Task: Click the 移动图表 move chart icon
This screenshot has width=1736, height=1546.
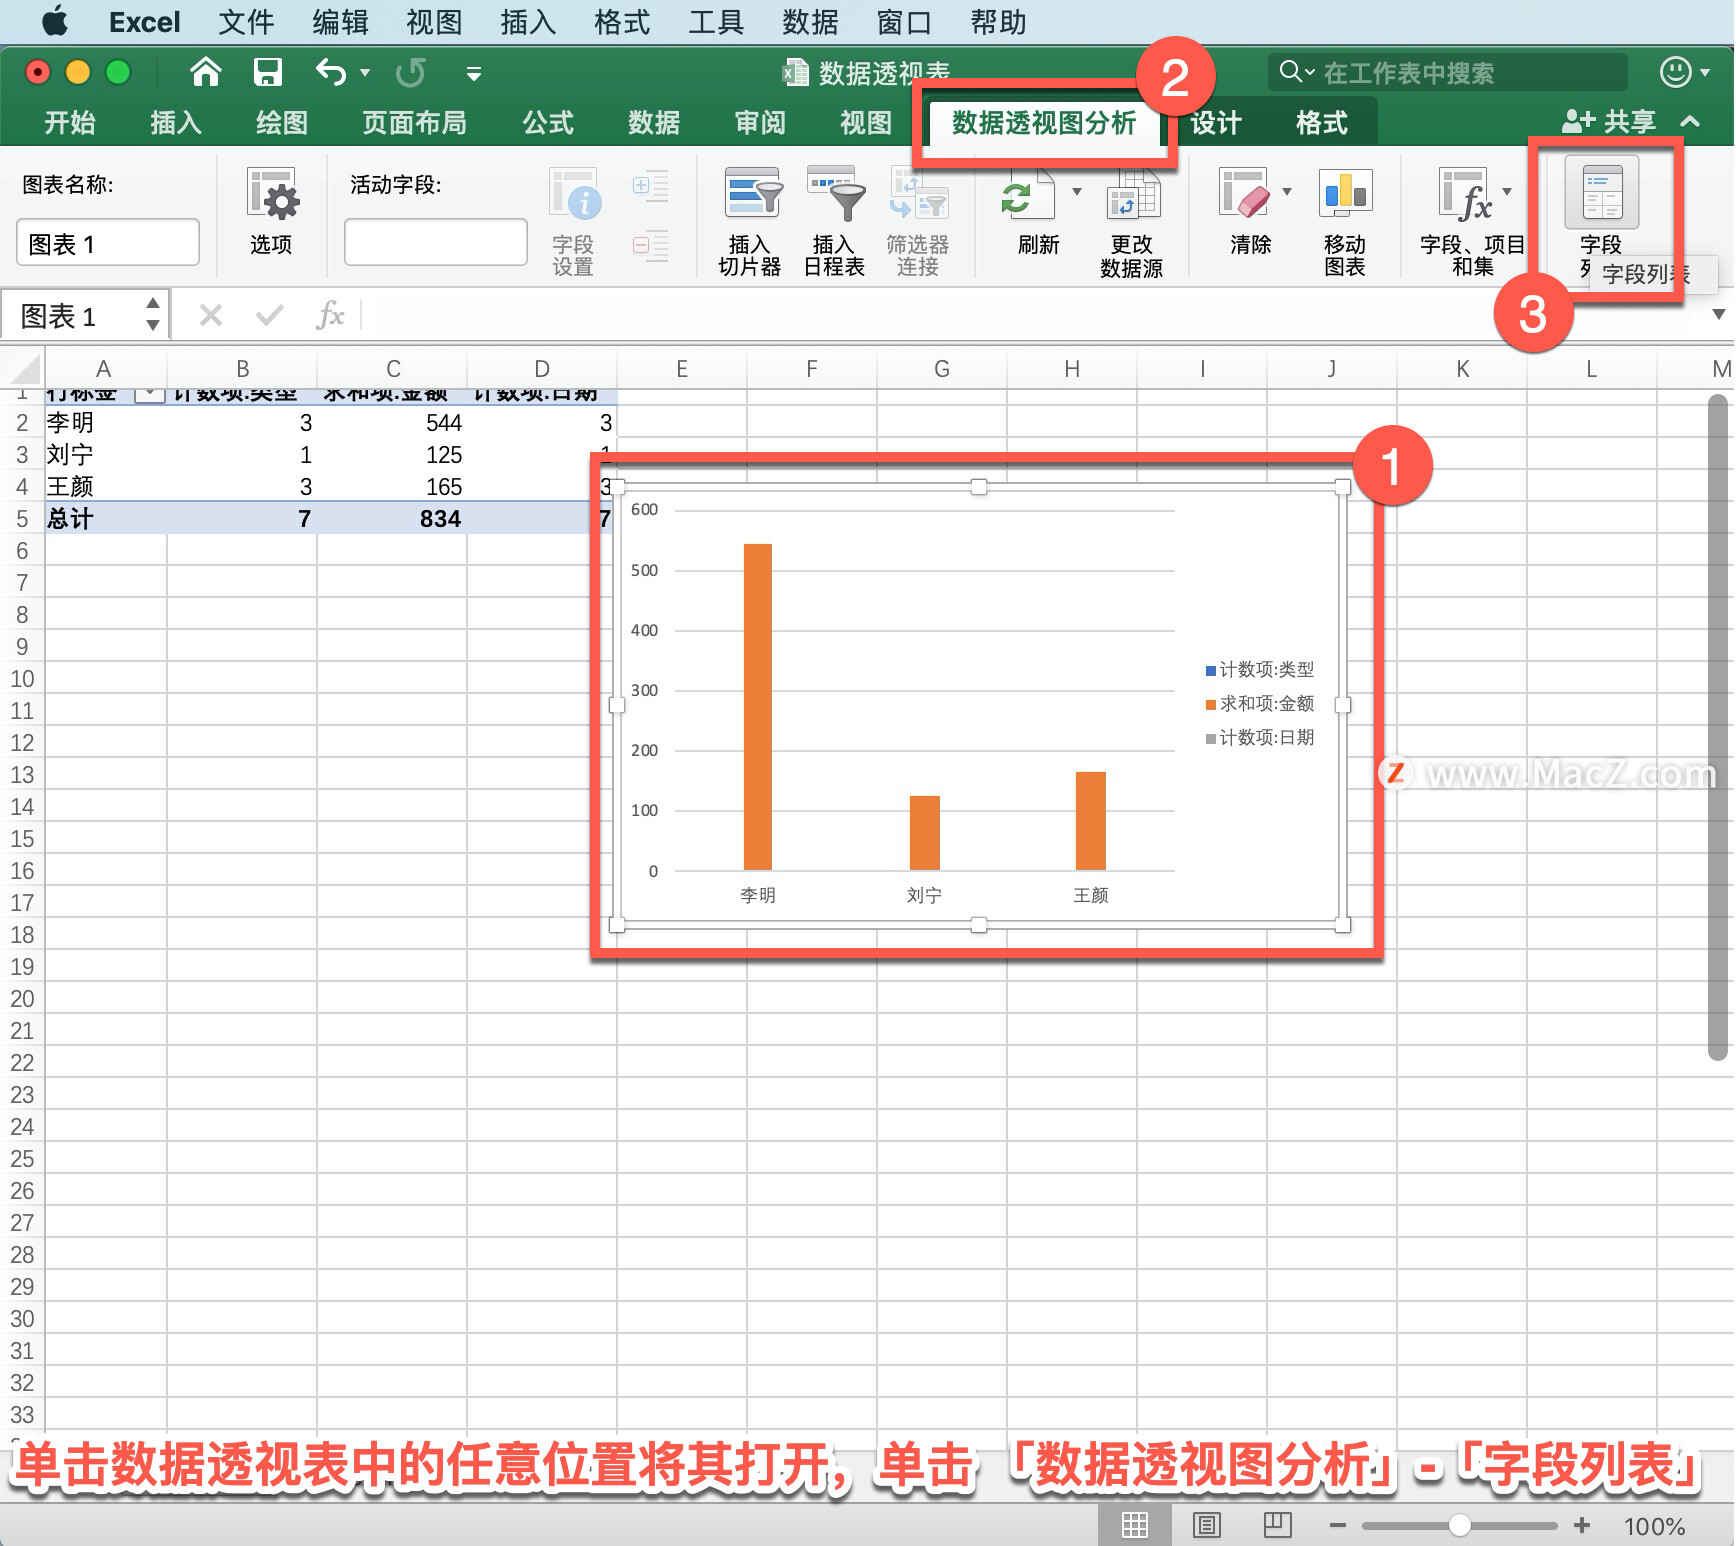Action: [1345, 193]
